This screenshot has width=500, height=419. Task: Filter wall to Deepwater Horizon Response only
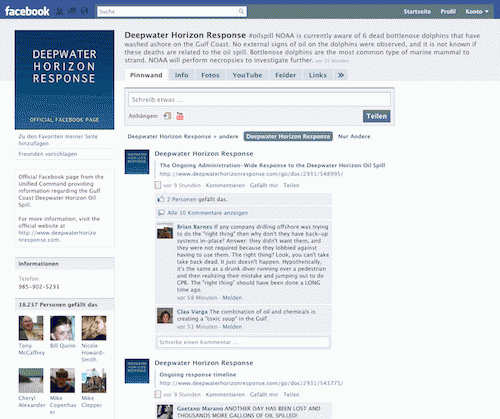tap(288, 136)
